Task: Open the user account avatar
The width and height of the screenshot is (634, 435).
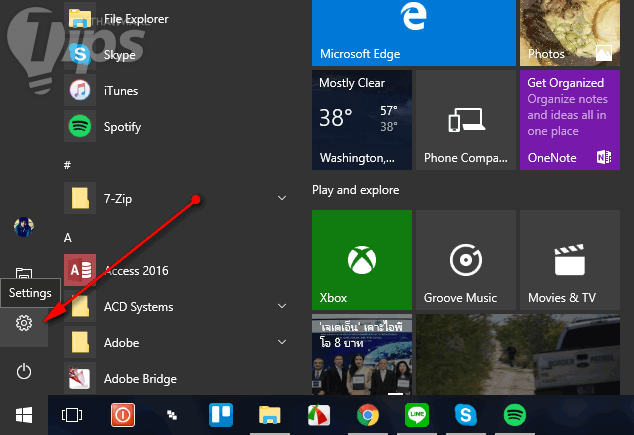Action: pyautogui.click(x=24, y=227)
